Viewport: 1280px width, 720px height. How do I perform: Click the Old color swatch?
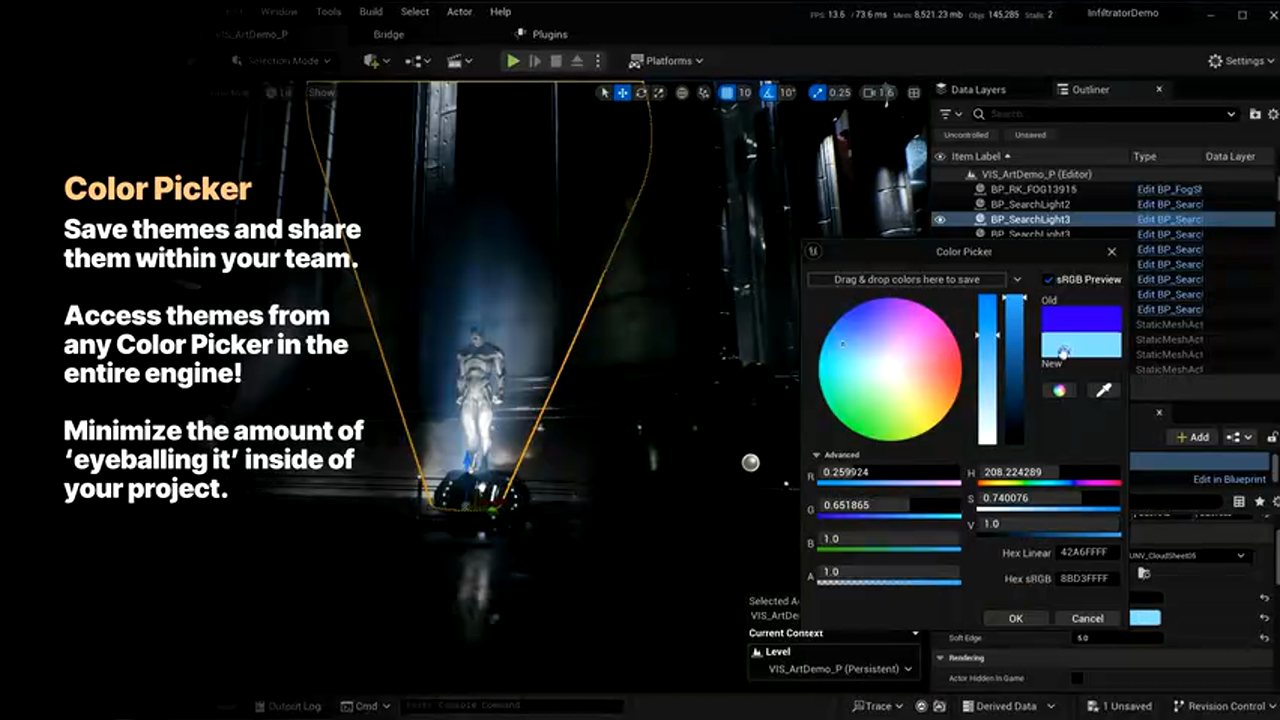[1081, 319]
